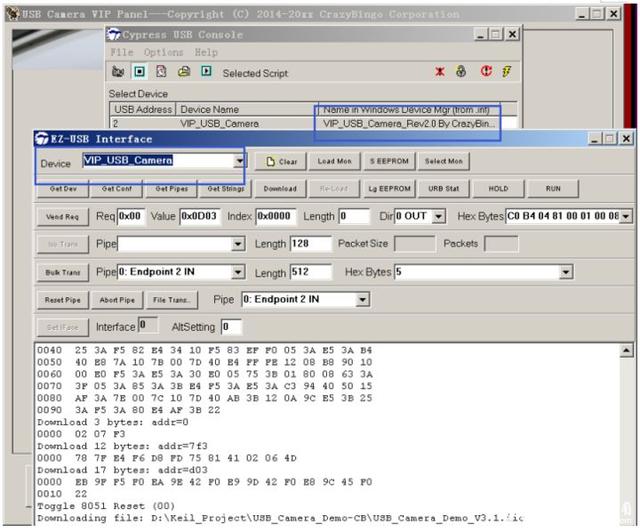Click the AltSetting input field
This screenshot has height=532, width=640.
[231, 327]
